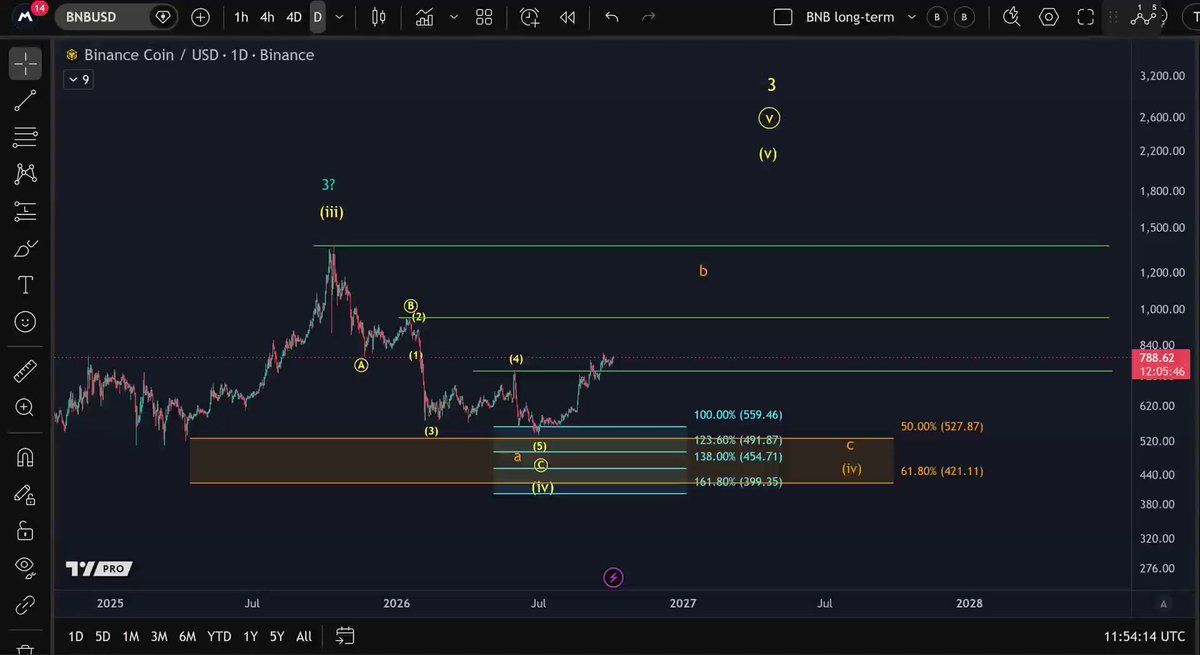Select the D daily timeframe
The width and height of the screenshot is (1200, 655).
coord(317,17)
